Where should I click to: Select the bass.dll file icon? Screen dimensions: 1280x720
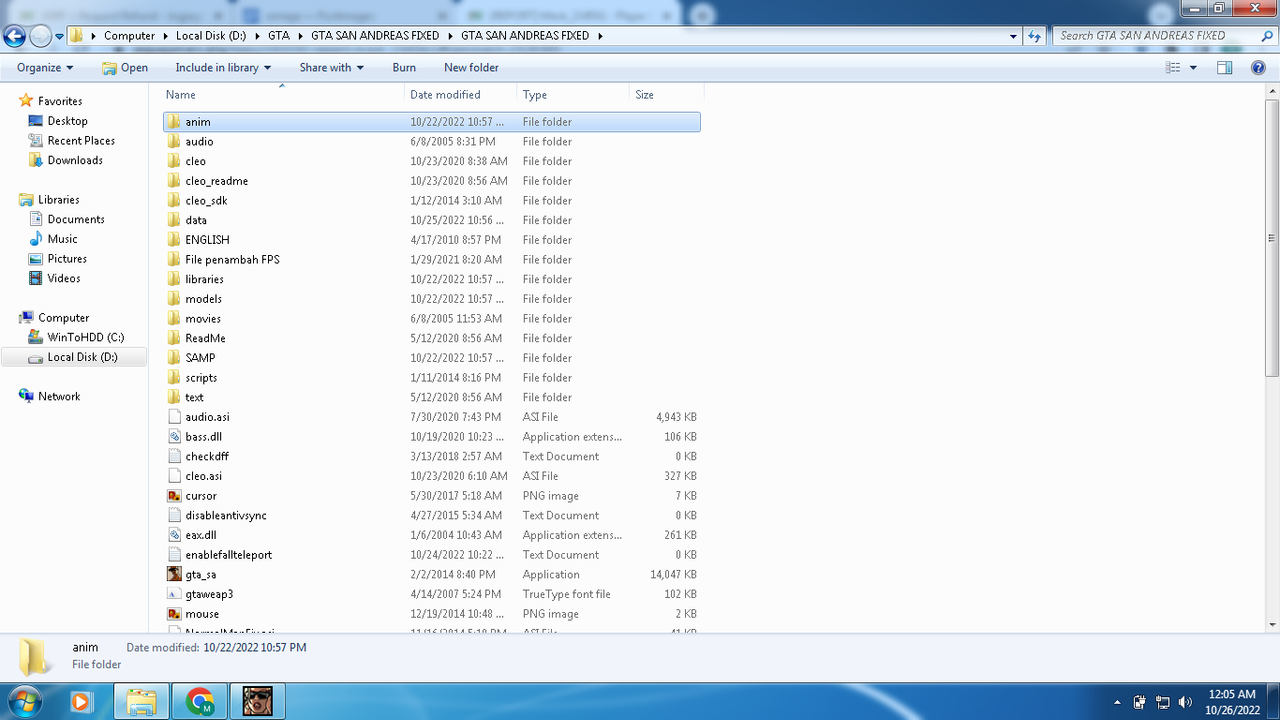[174, 437]
